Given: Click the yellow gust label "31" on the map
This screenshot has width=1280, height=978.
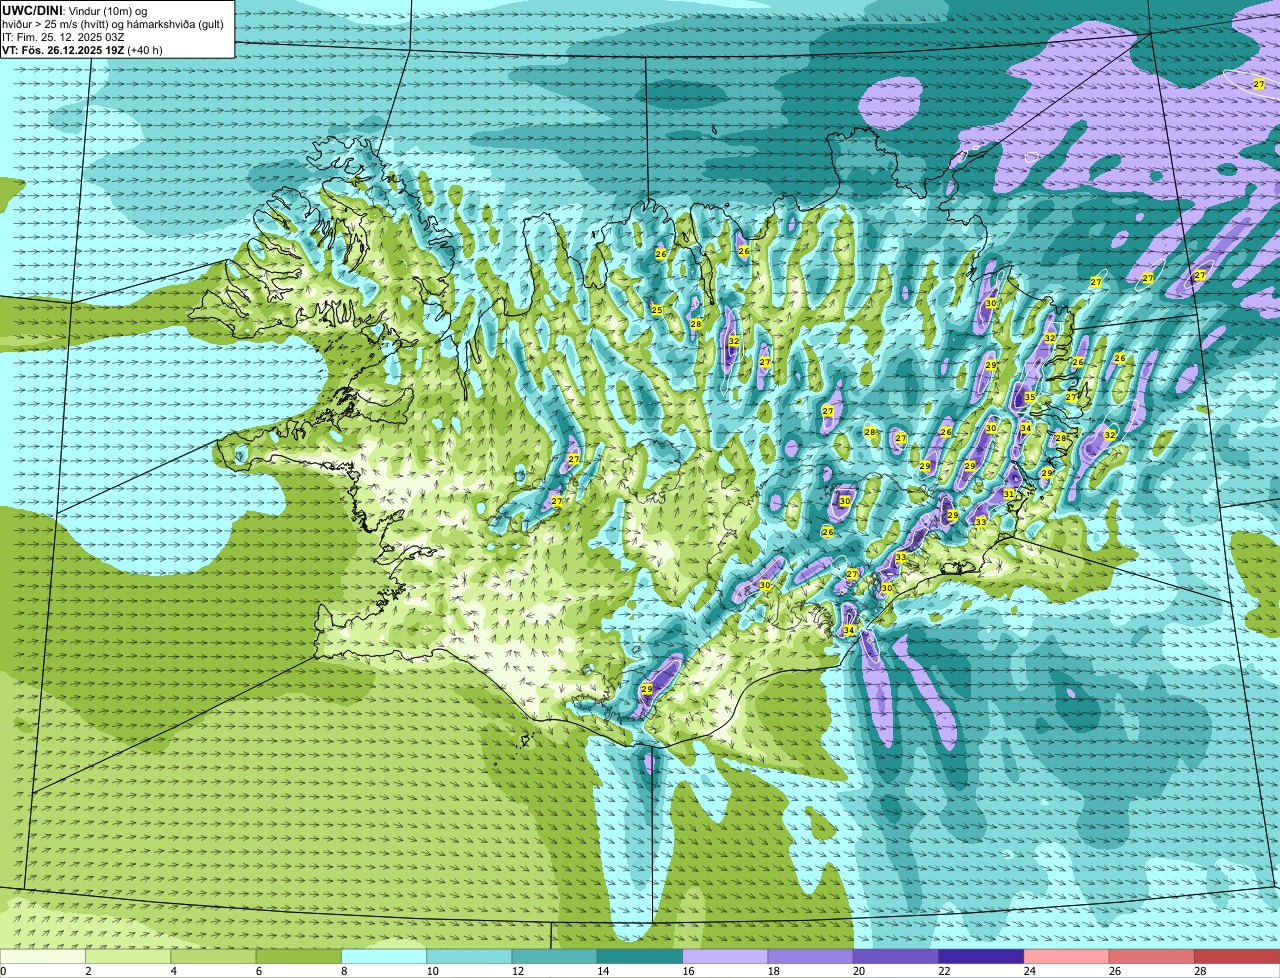Looking at the screenshot, I should coord(1009,494).
